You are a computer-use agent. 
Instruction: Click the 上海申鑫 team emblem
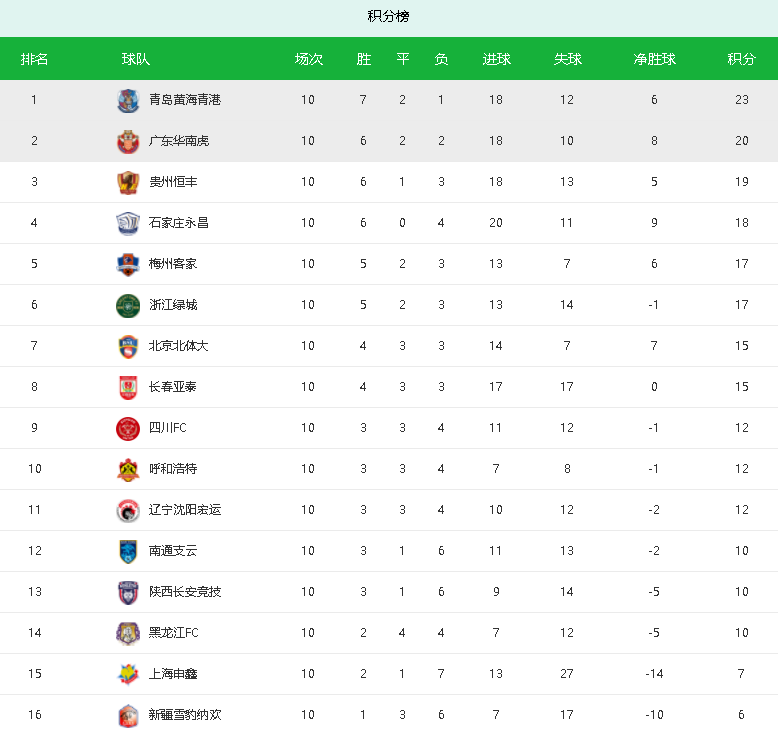point(128,674)
